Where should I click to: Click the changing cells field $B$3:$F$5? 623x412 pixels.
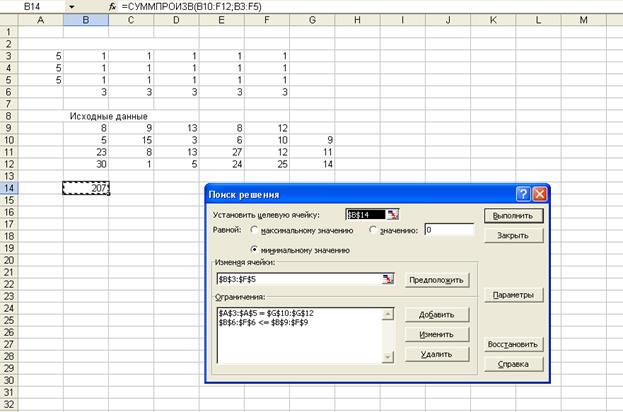pyautogui.click(x=300, y=279)
